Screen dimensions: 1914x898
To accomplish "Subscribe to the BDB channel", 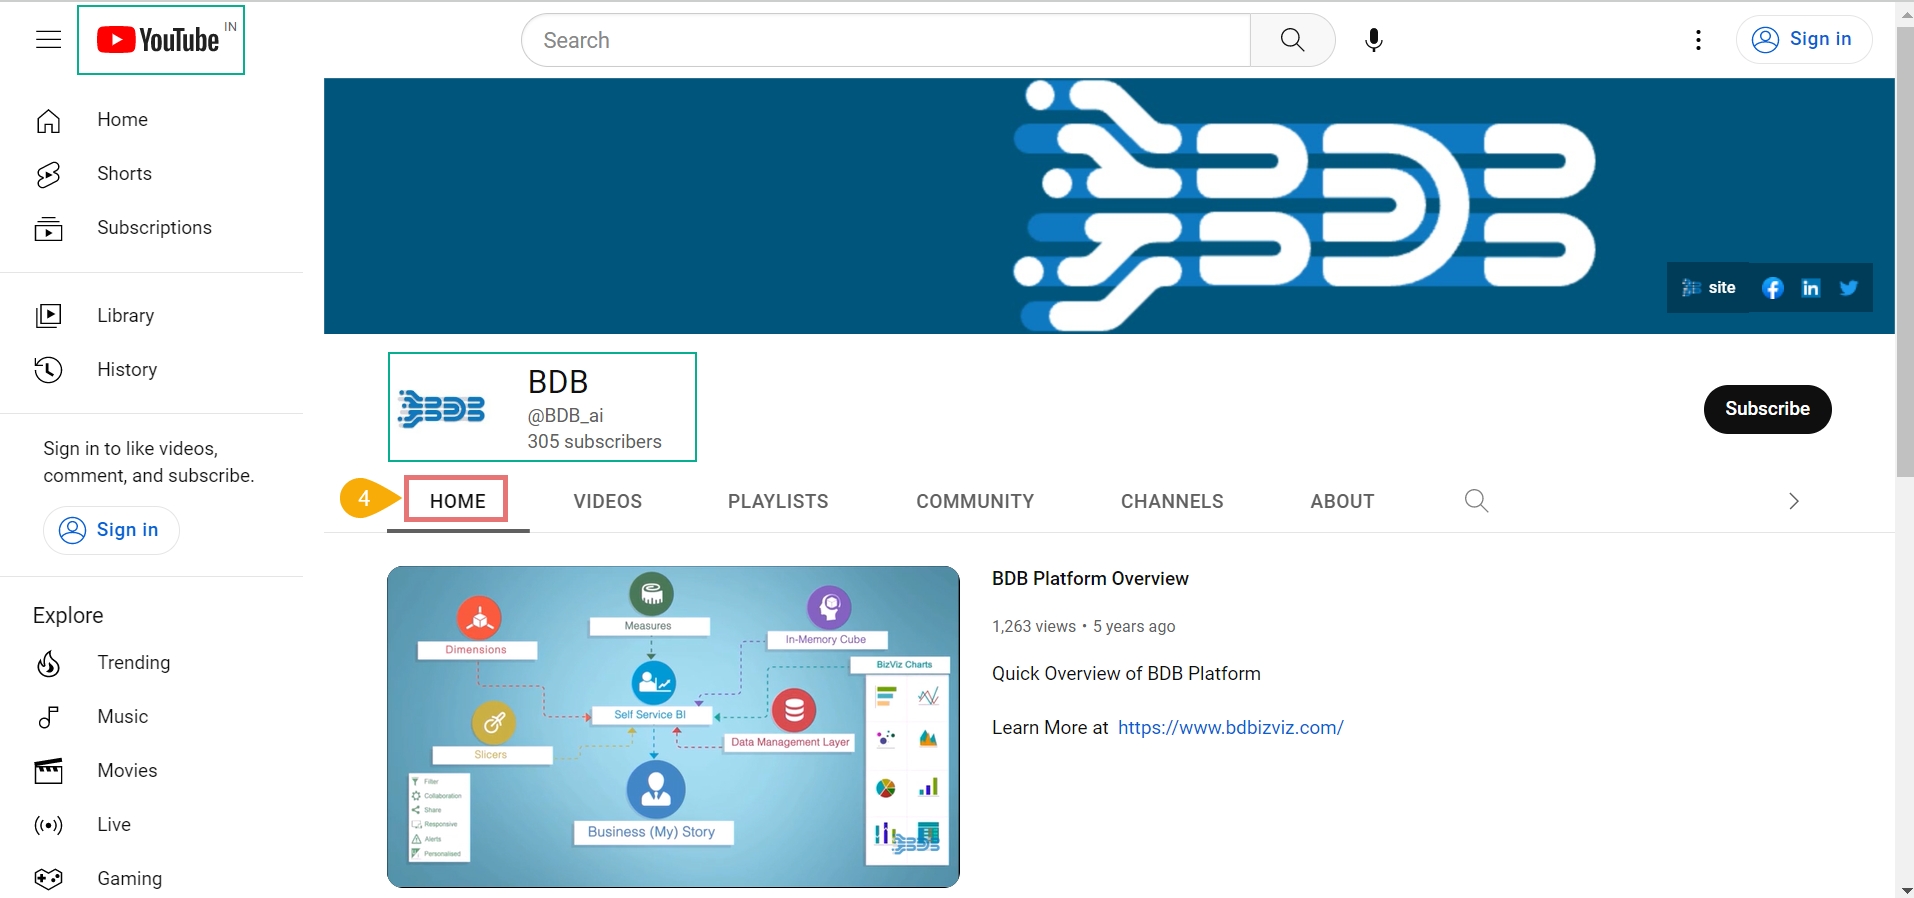I will click(1767, 409).
